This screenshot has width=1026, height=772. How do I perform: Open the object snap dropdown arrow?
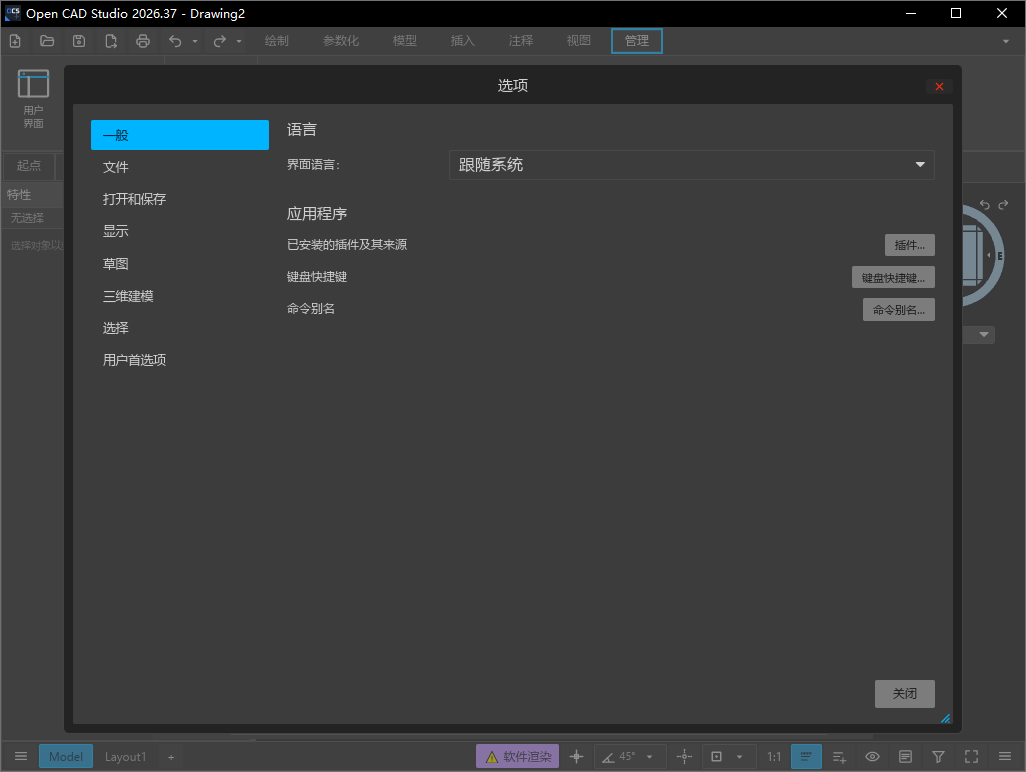[x=739, y=757]
